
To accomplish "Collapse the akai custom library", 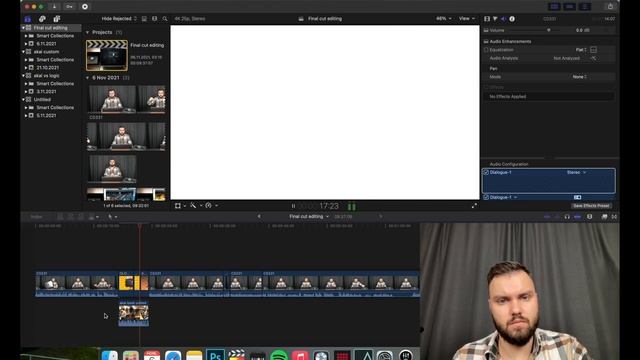I will coord(23,52).
